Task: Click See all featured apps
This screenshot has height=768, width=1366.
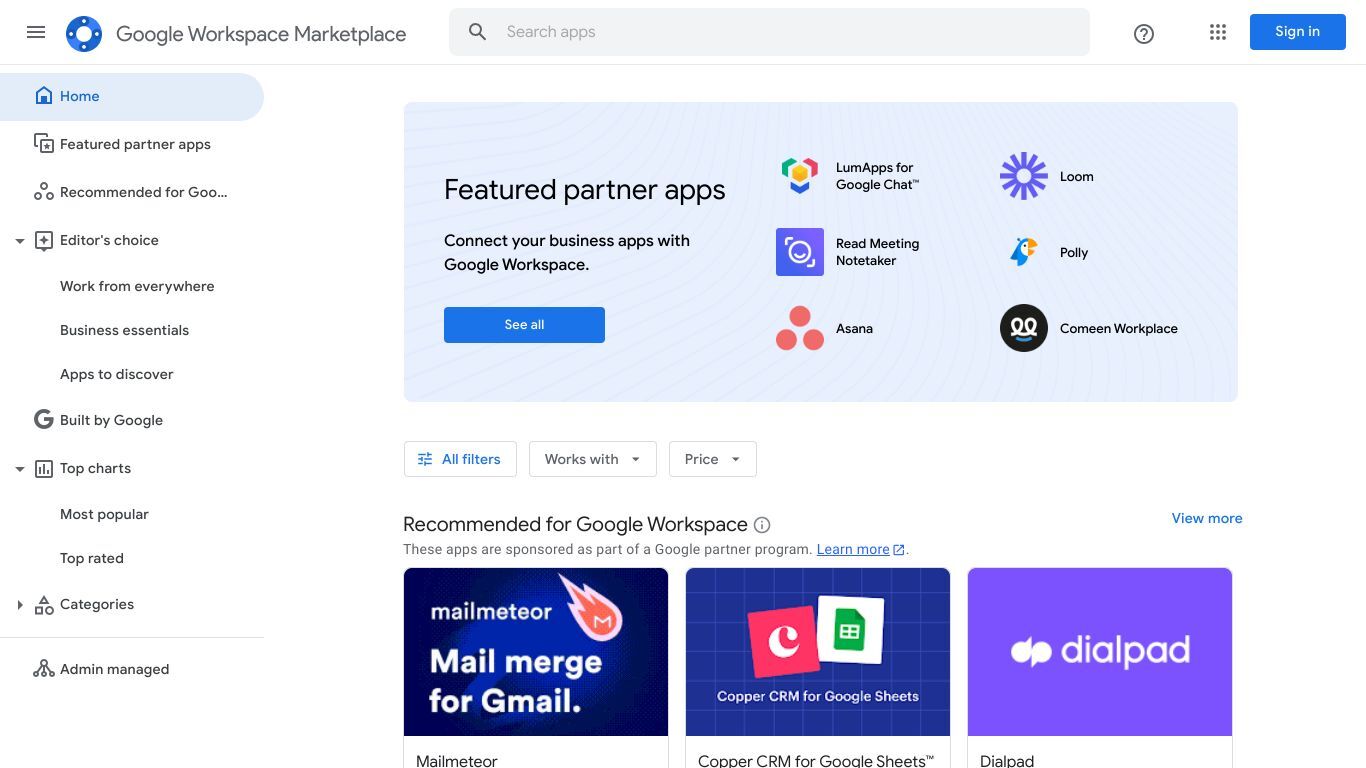Action: [x=524, y=325]
